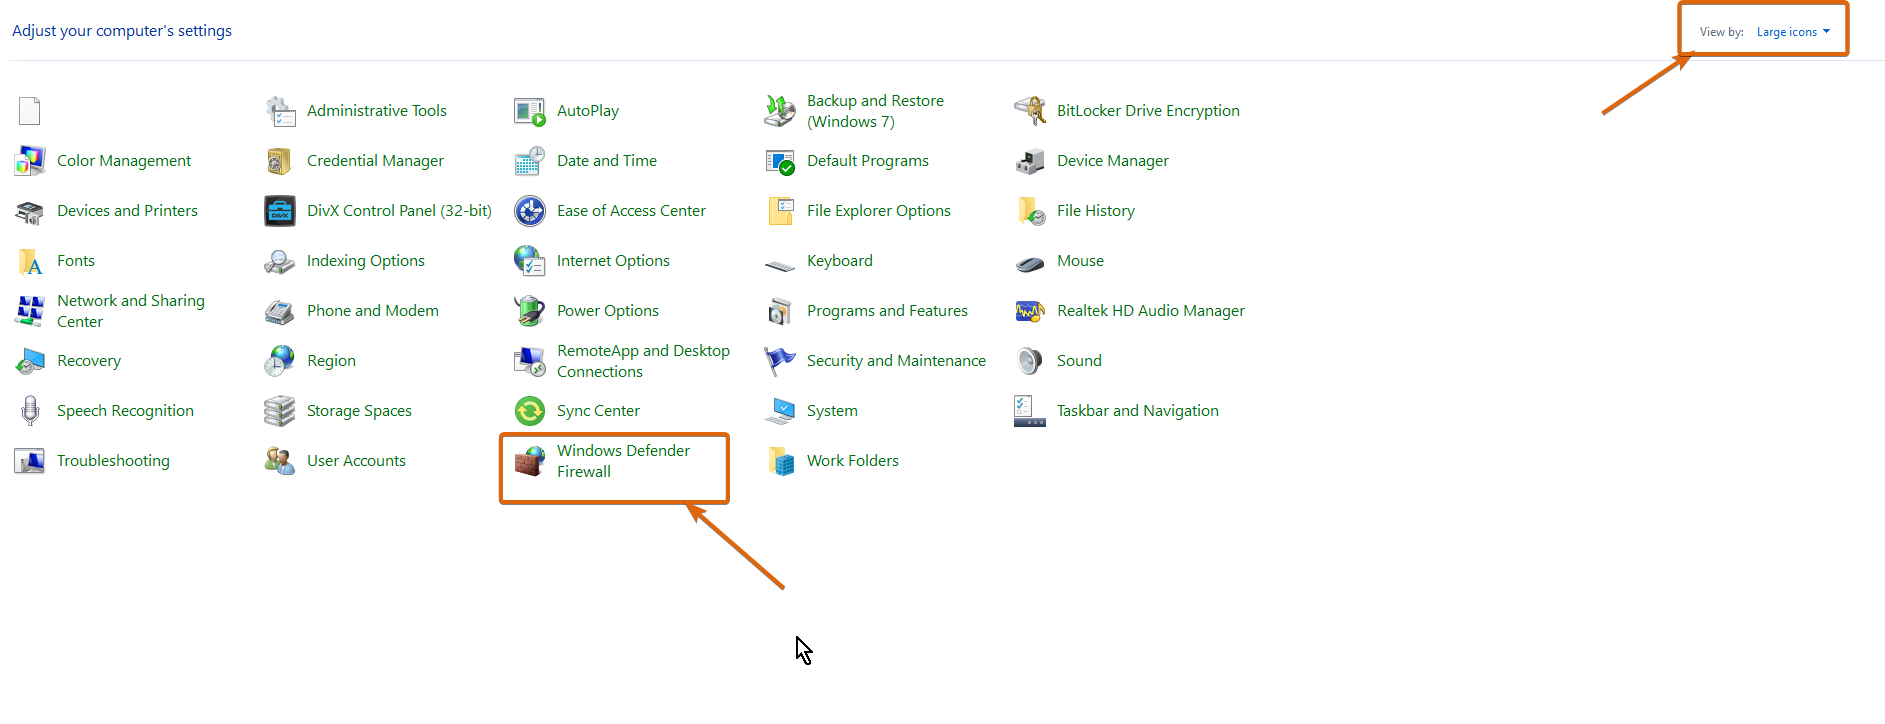Click the Fonts icon

coord(30,261)
